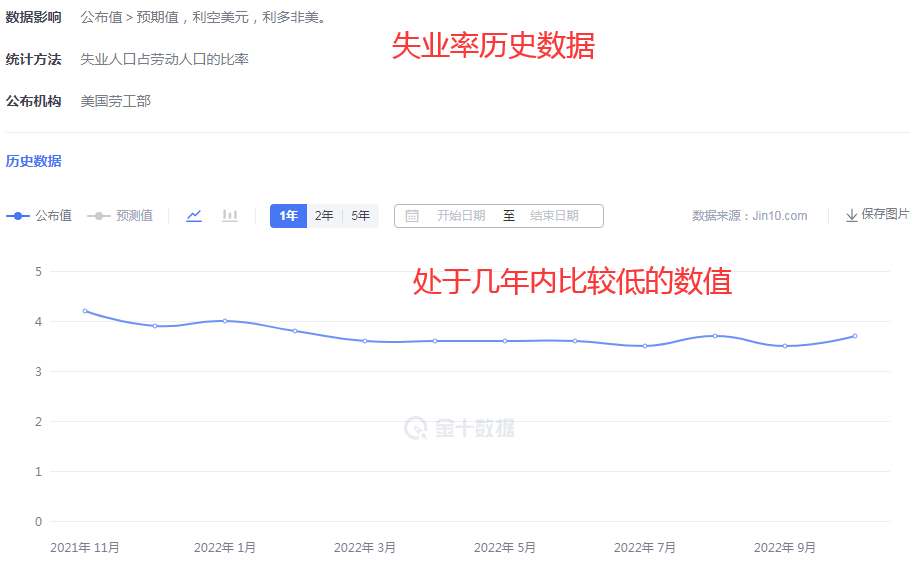Click the 2021年 11月 axis label
Screen dimensions: 918x568
pos(85,548)
